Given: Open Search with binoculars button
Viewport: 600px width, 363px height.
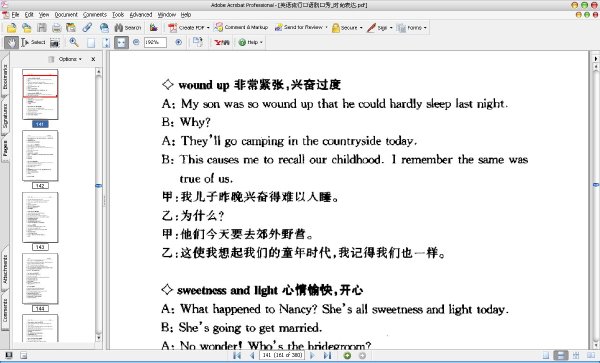Looking at the screenshot, I should click(128, 28).
